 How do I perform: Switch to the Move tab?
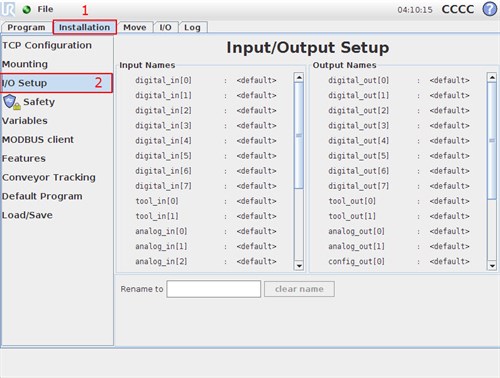135,27
